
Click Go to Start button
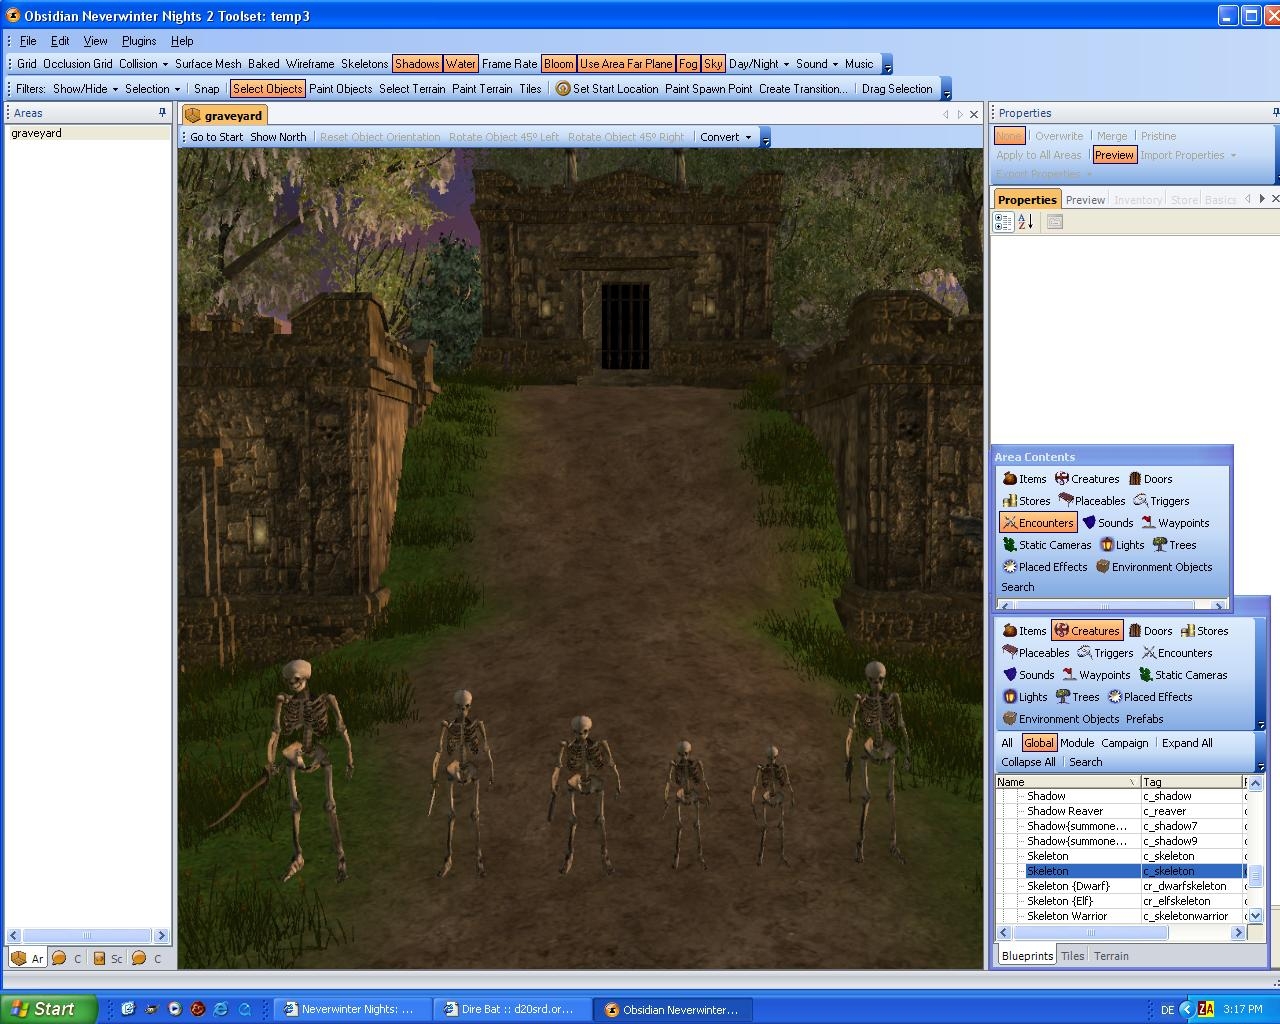point(216,137)
